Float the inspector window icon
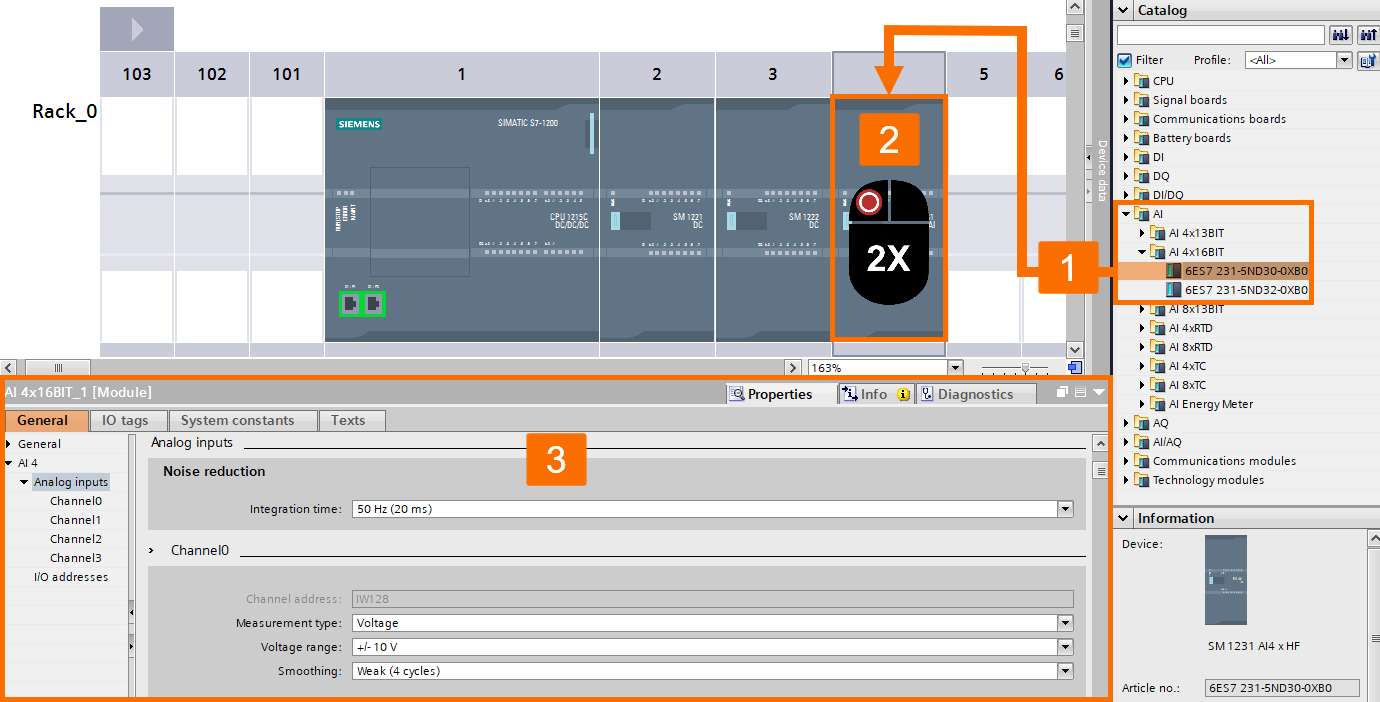 (x=1064, y=393)
